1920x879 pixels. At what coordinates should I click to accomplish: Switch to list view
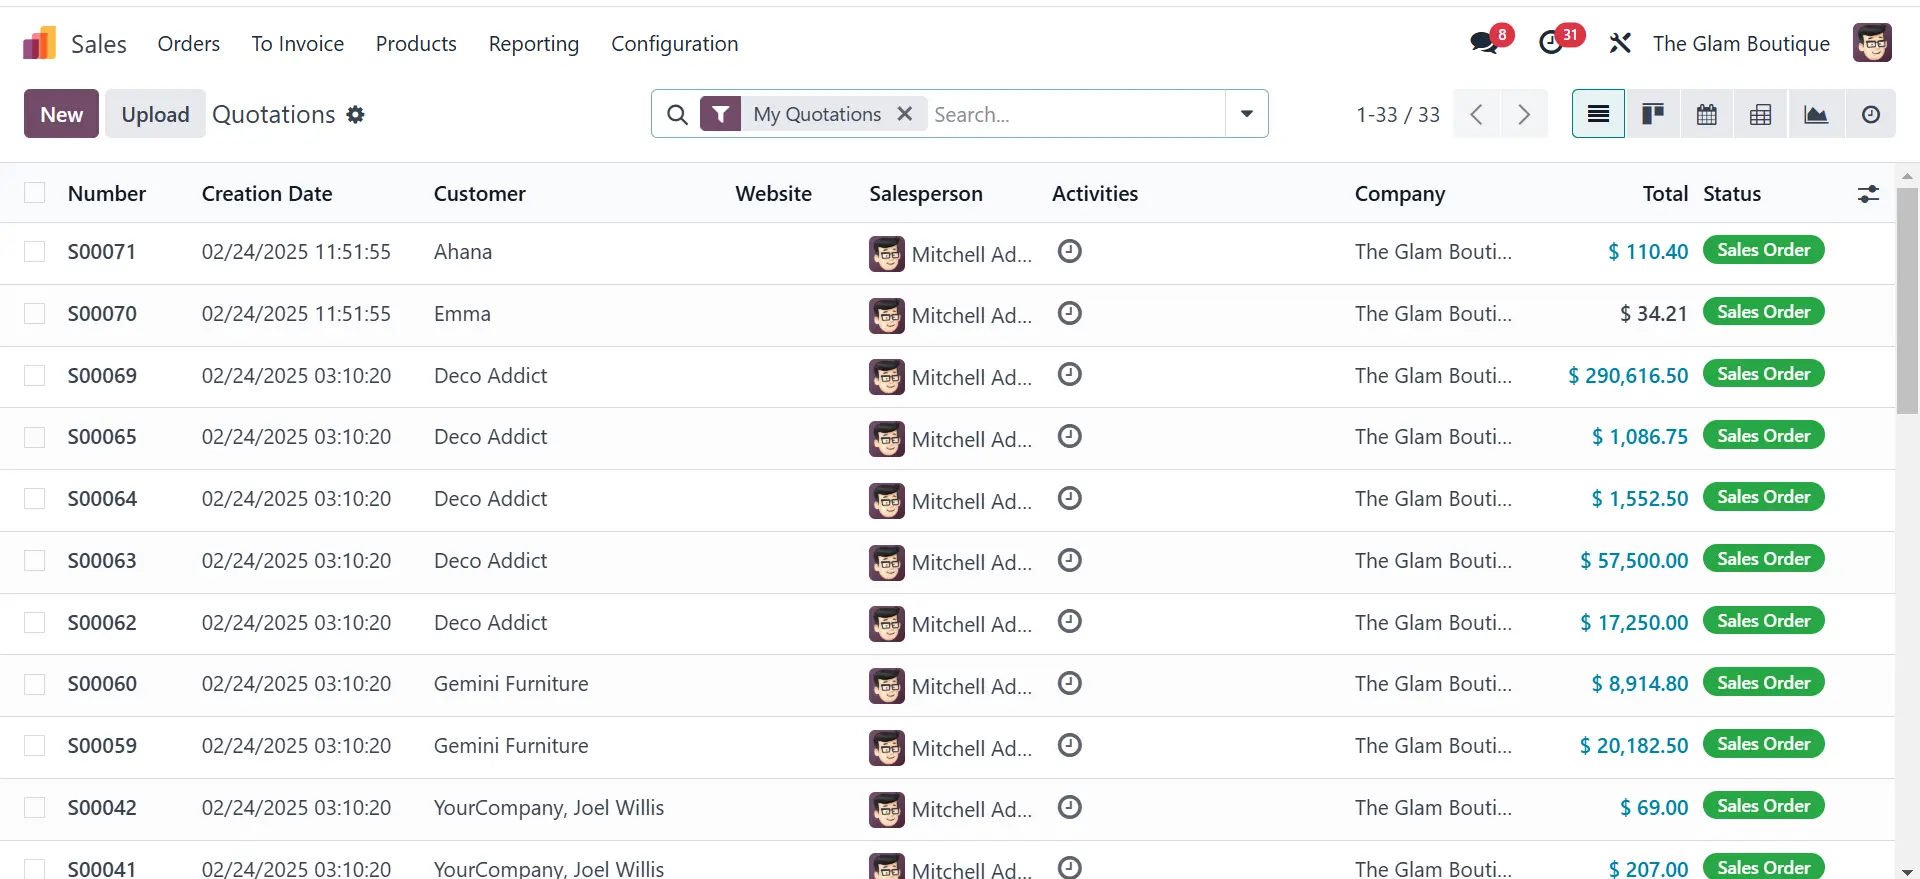(1598, 114)
